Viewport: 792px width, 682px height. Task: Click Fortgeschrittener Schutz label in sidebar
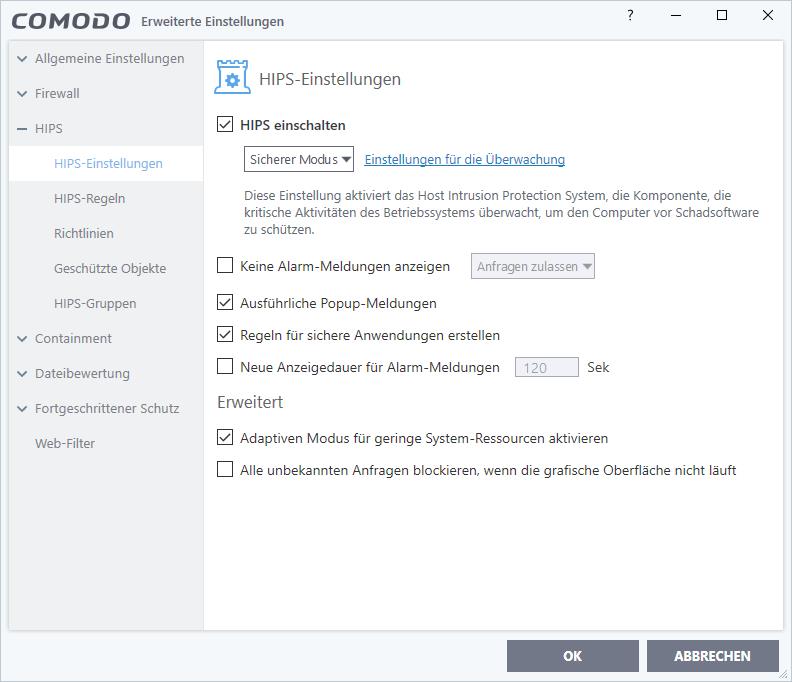point(107,409)
